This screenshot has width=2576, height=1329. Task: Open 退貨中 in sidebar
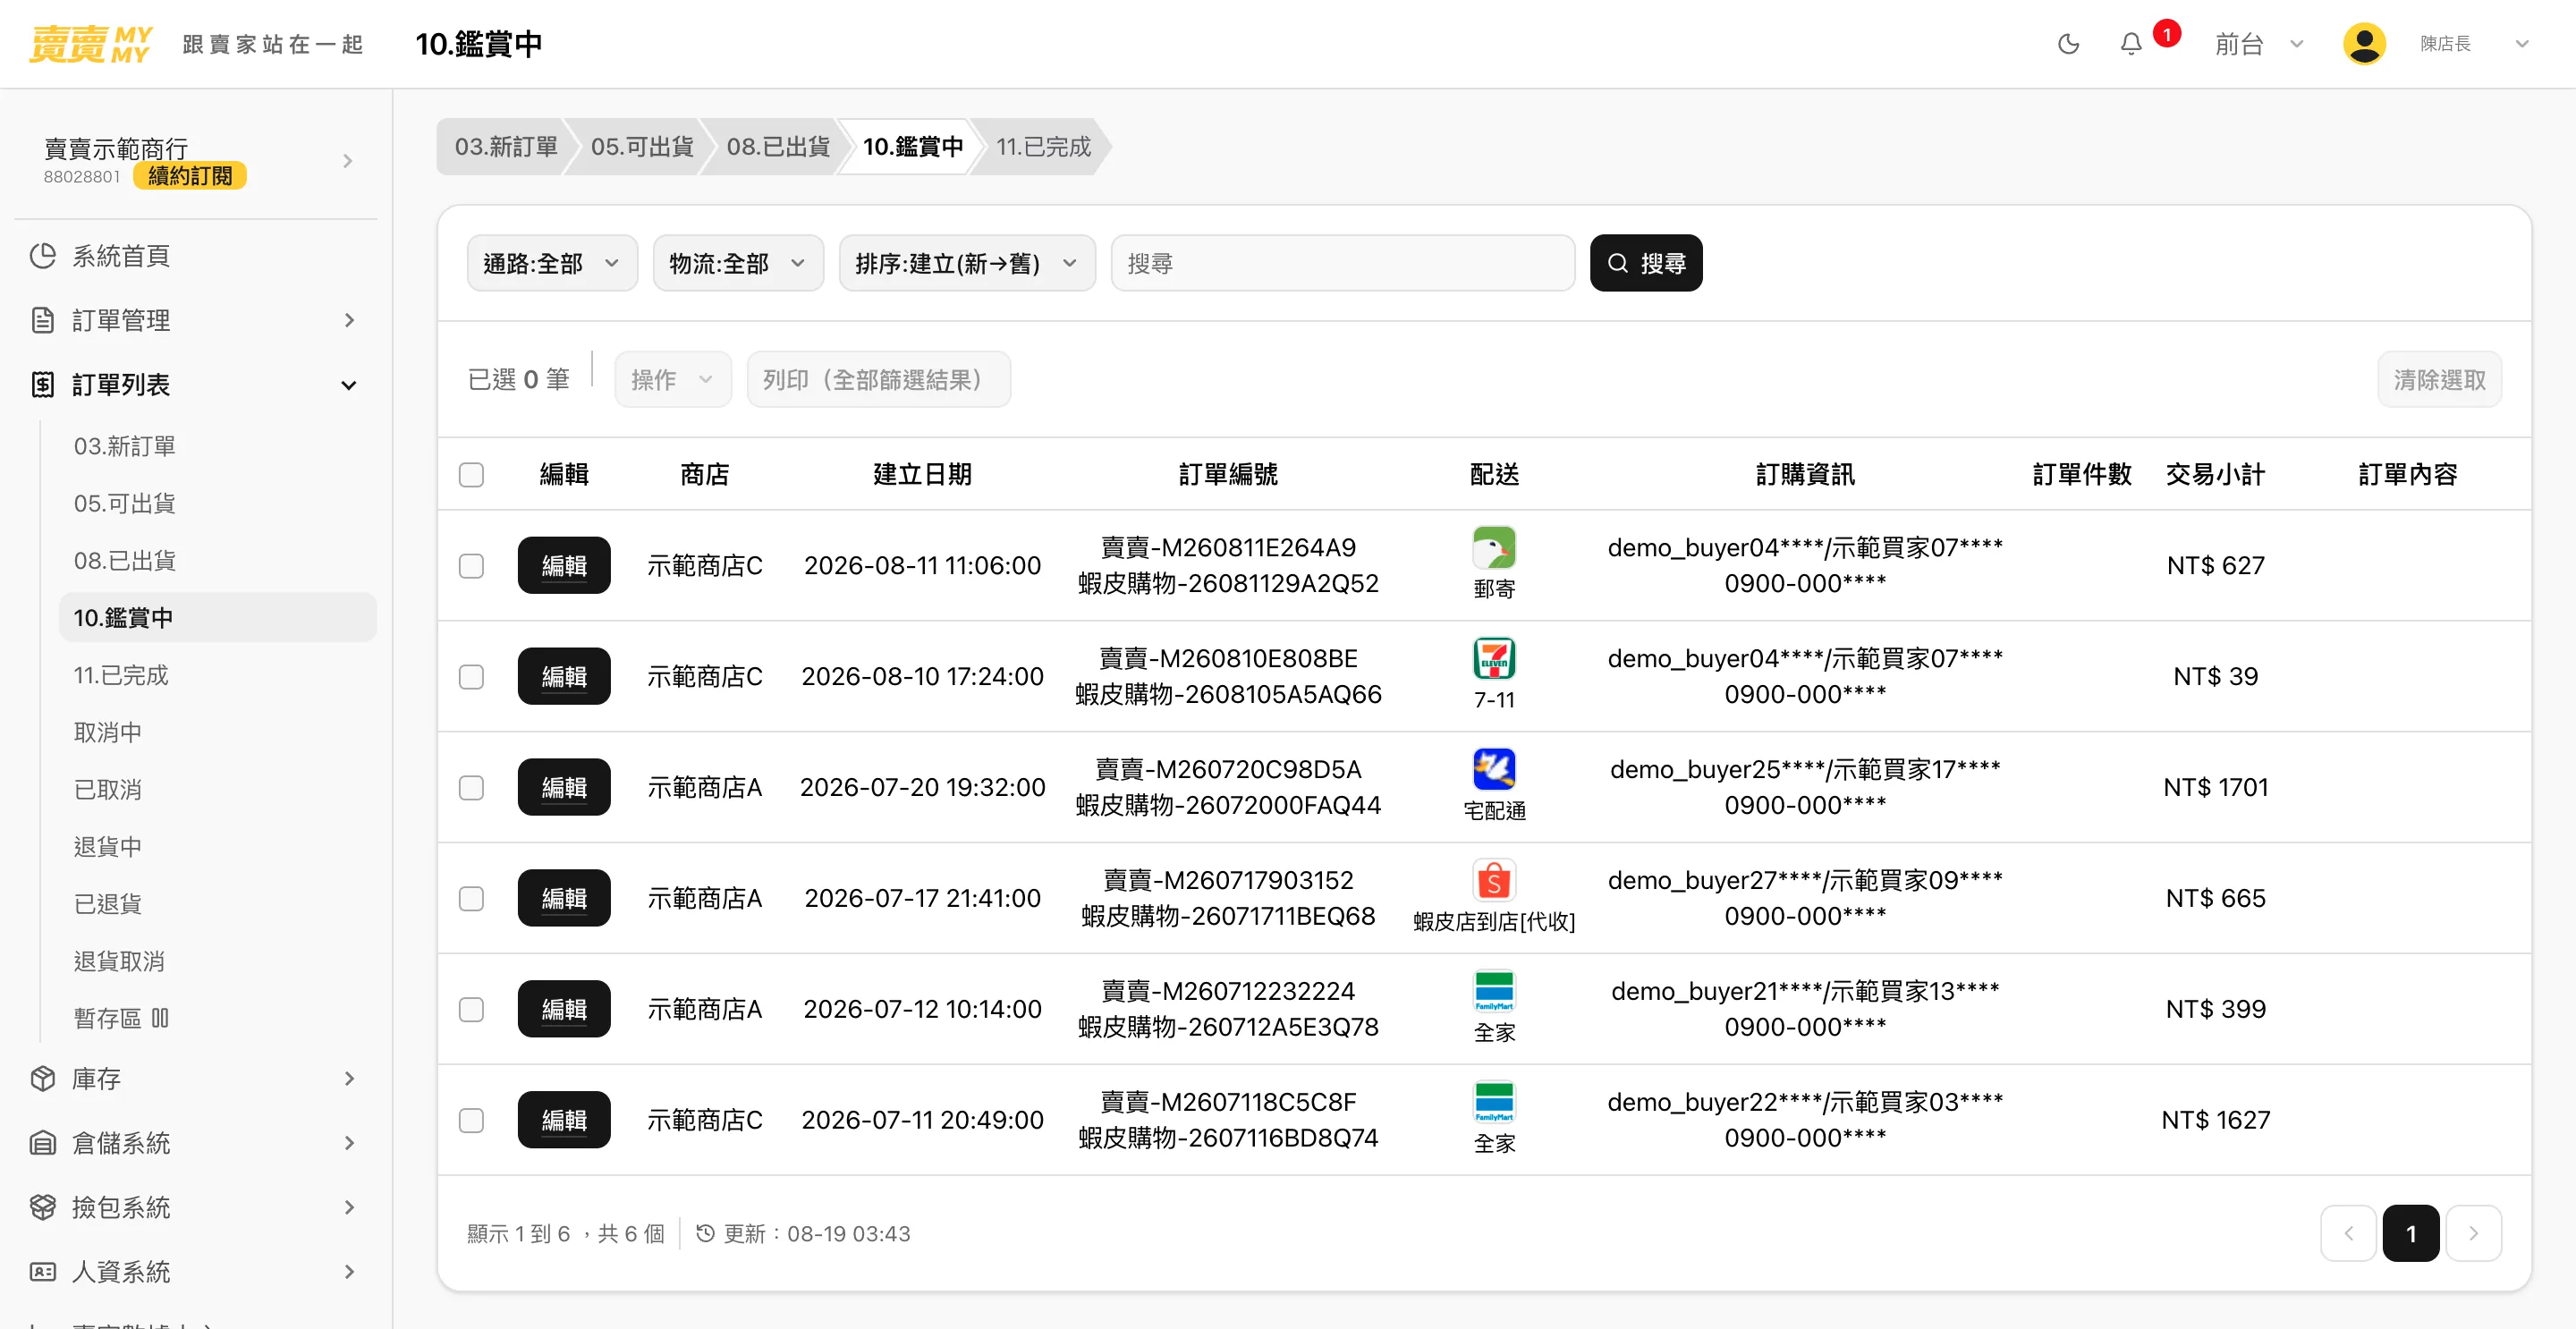[108, 847]
